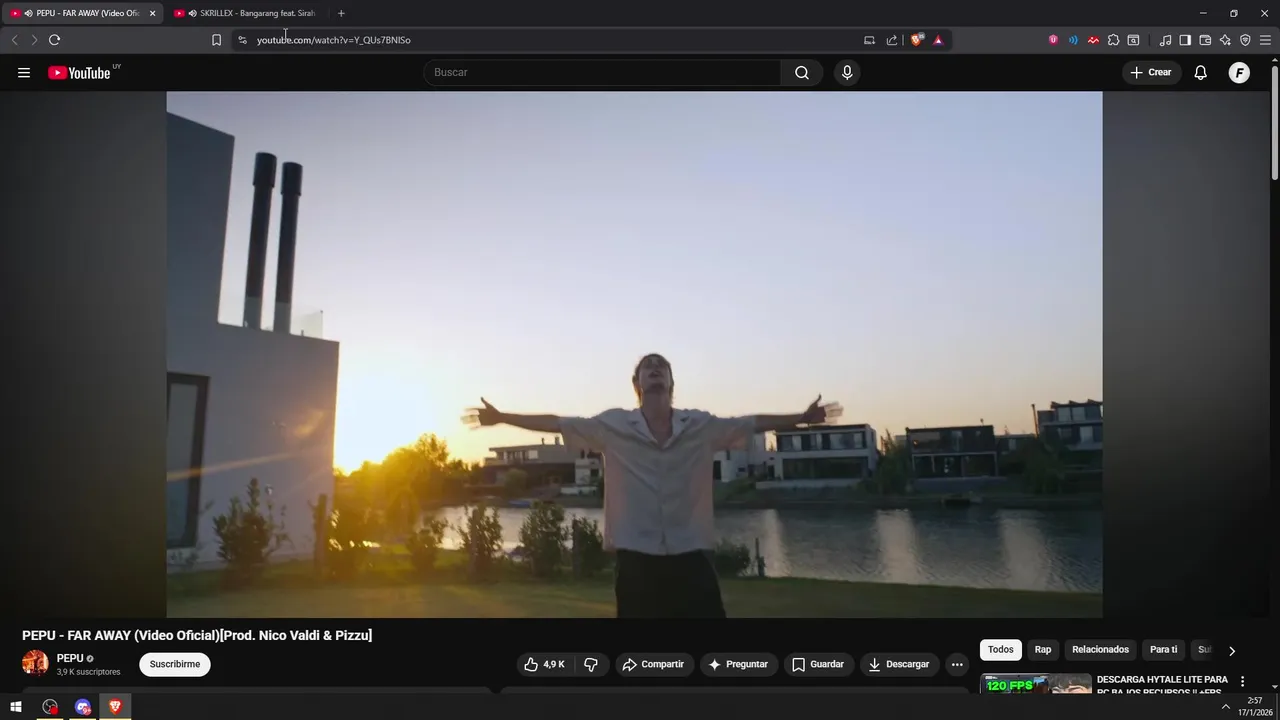The image size is (1280, 720).
Task: Open the Brave music playlist icon
Action: [1165, 40]
